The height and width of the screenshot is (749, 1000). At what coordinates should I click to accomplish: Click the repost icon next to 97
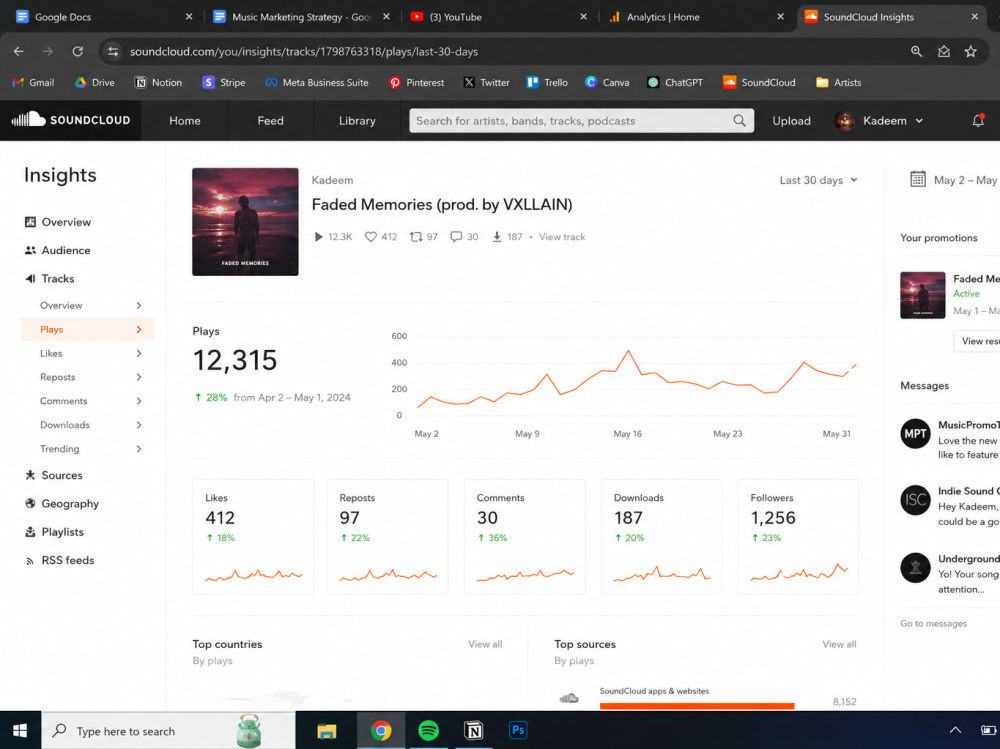(x=416, y=237)
